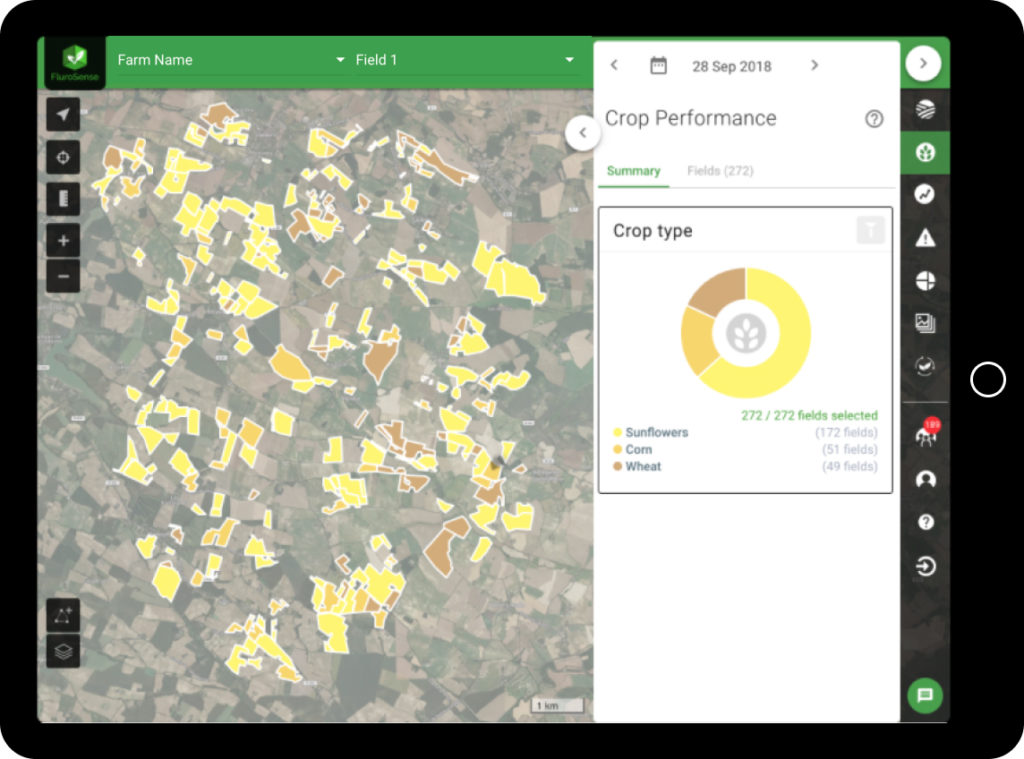Go to the next date

(x=814, y=65)
